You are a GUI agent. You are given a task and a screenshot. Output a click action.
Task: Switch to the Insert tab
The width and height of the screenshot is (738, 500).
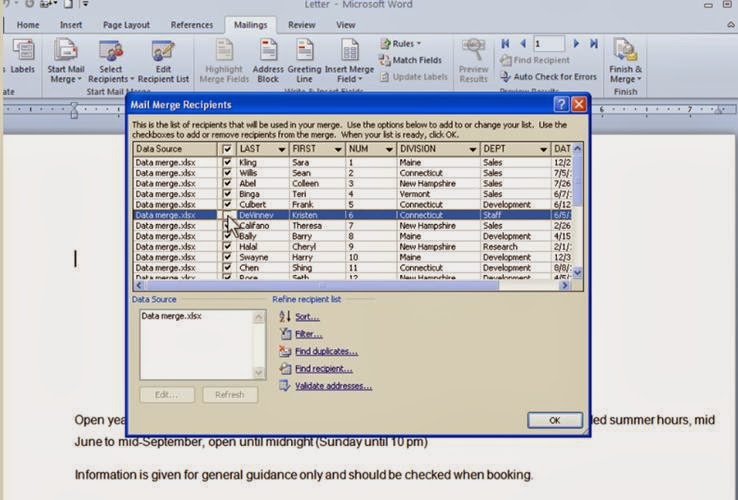tap(71, 25)
